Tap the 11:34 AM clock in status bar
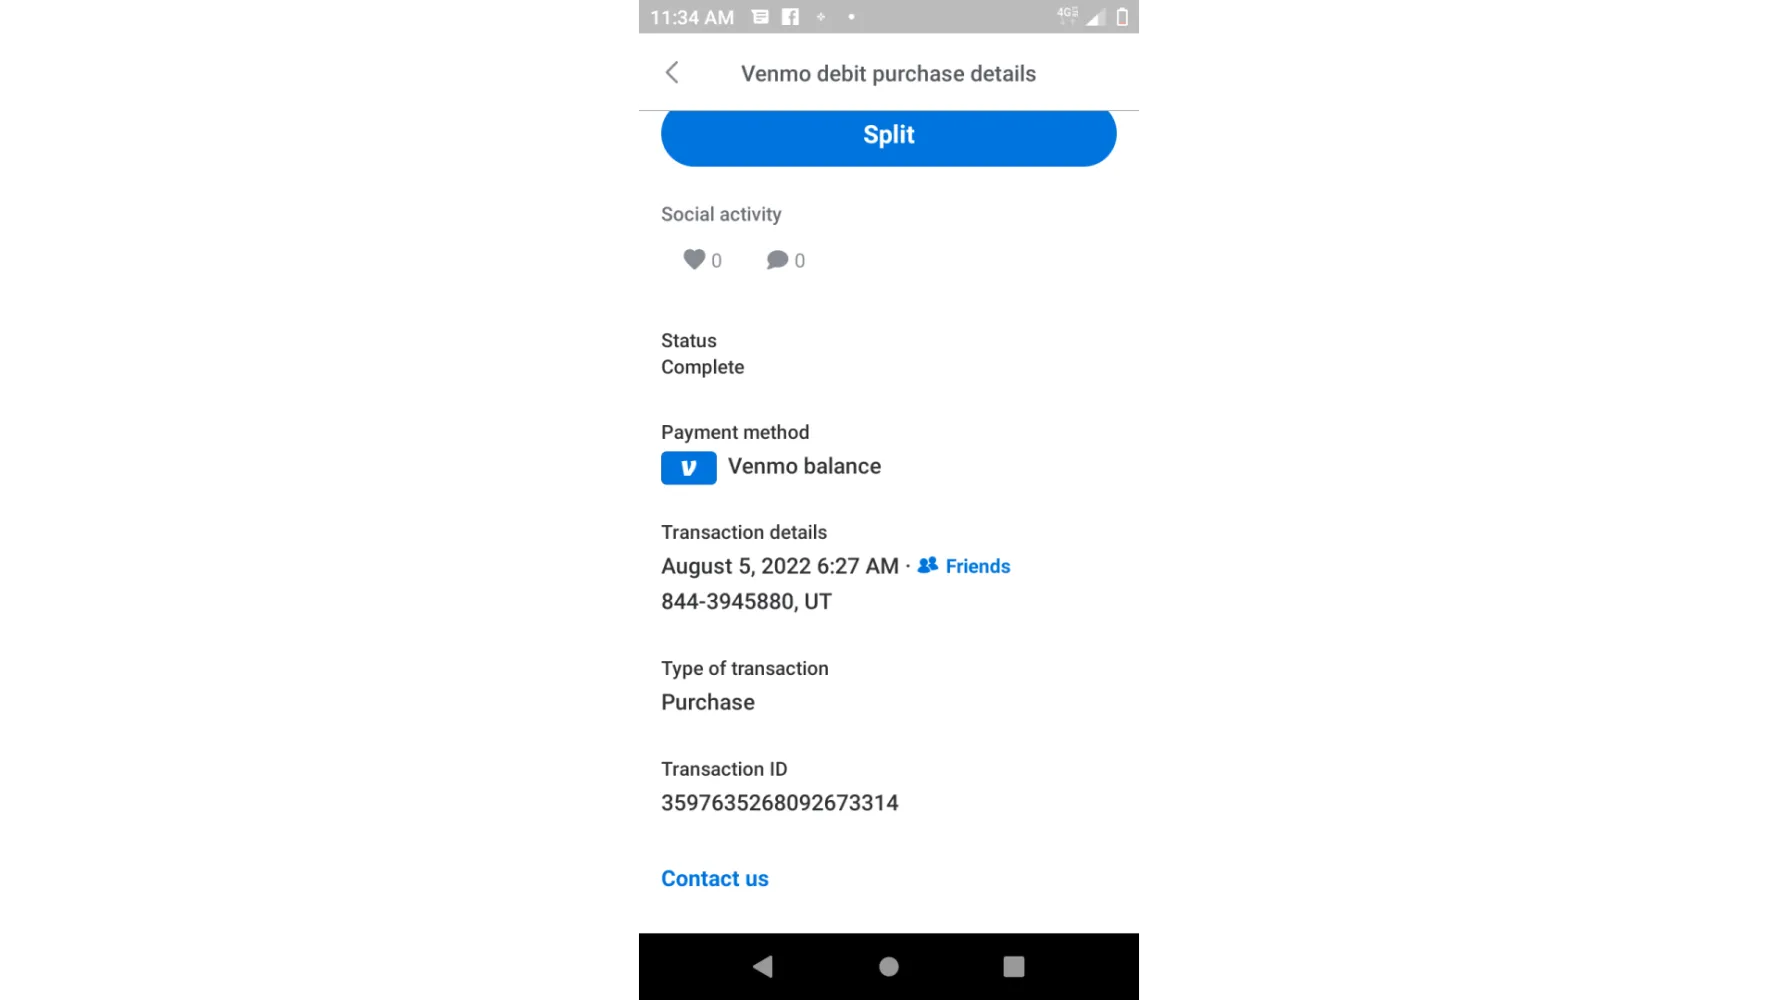The image size is (1778, 1000). [x=692, y=17]
